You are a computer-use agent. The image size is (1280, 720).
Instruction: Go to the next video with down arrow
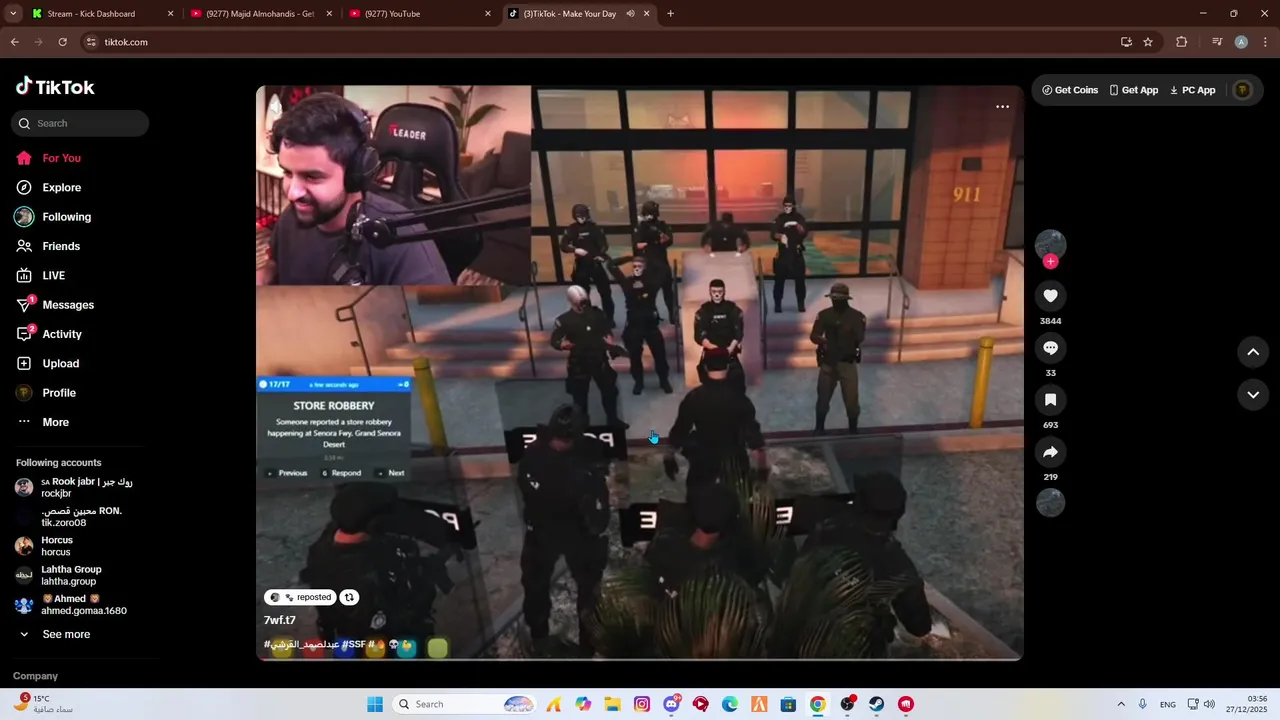[x=1253, y=395]
